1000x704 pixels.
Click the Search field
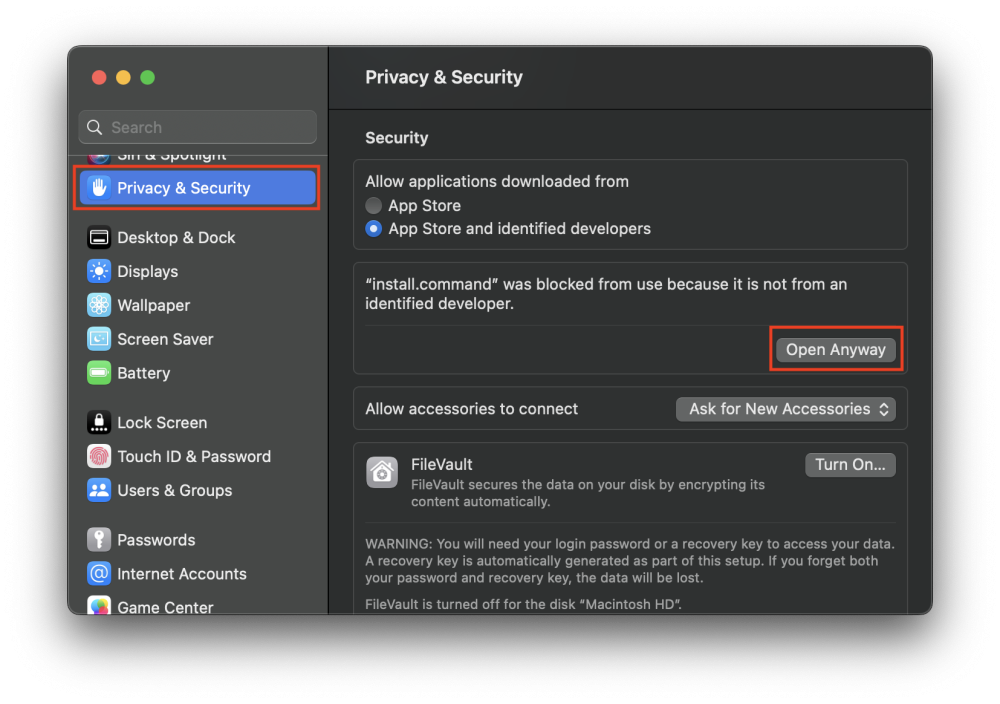(x=198, y=128)
